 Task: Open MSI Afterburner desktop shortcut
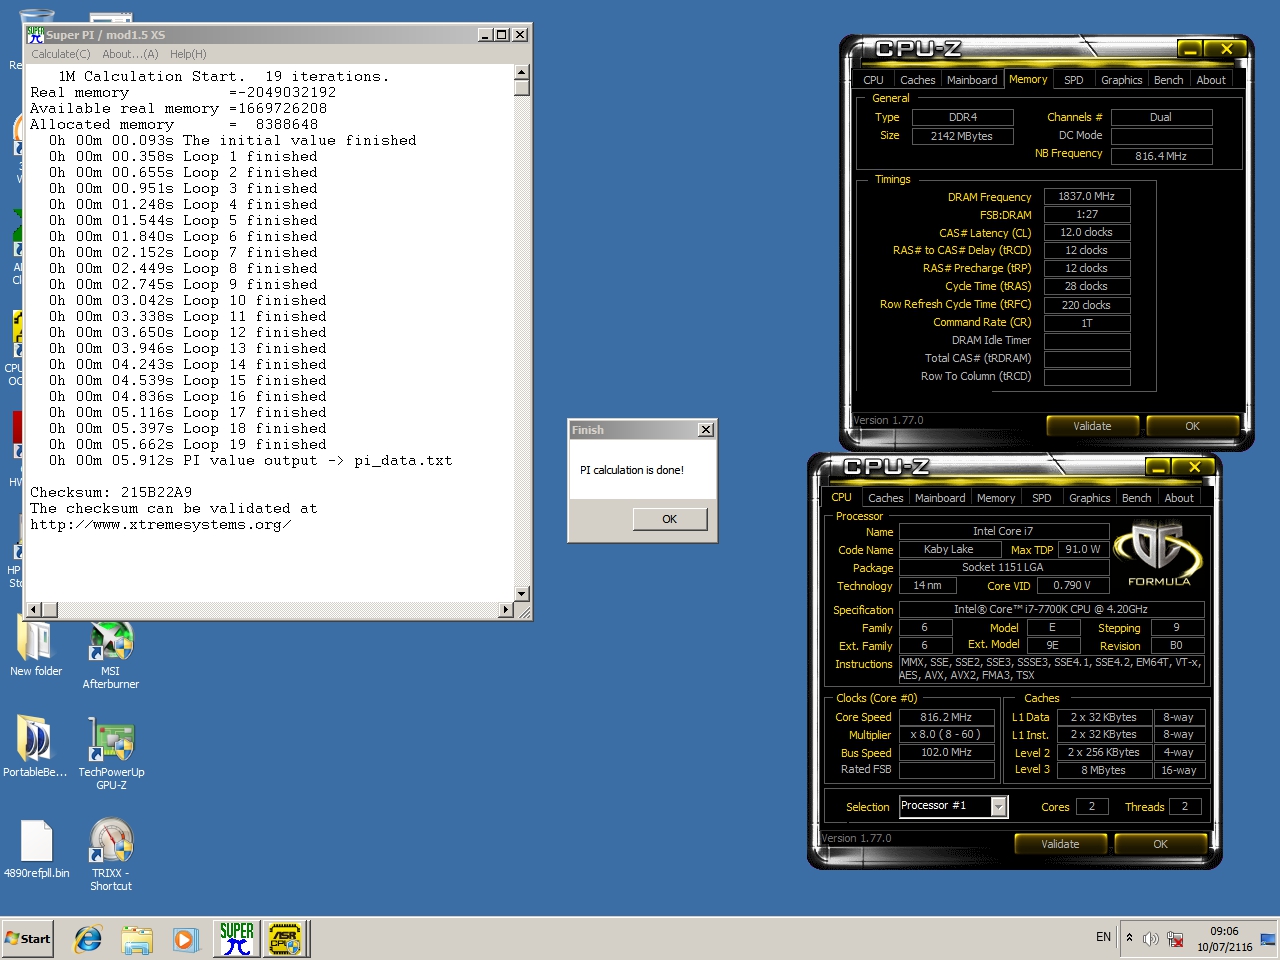(110, 645)
